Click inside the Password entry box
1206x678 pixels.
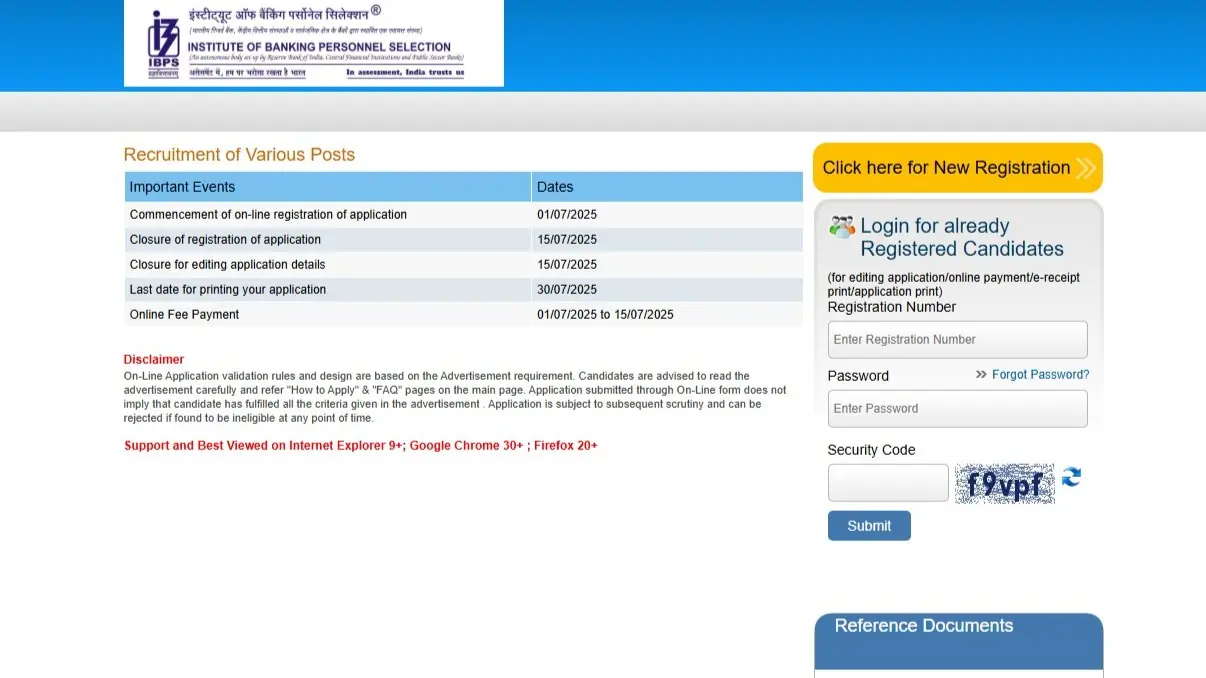click(x=956, y=408)
